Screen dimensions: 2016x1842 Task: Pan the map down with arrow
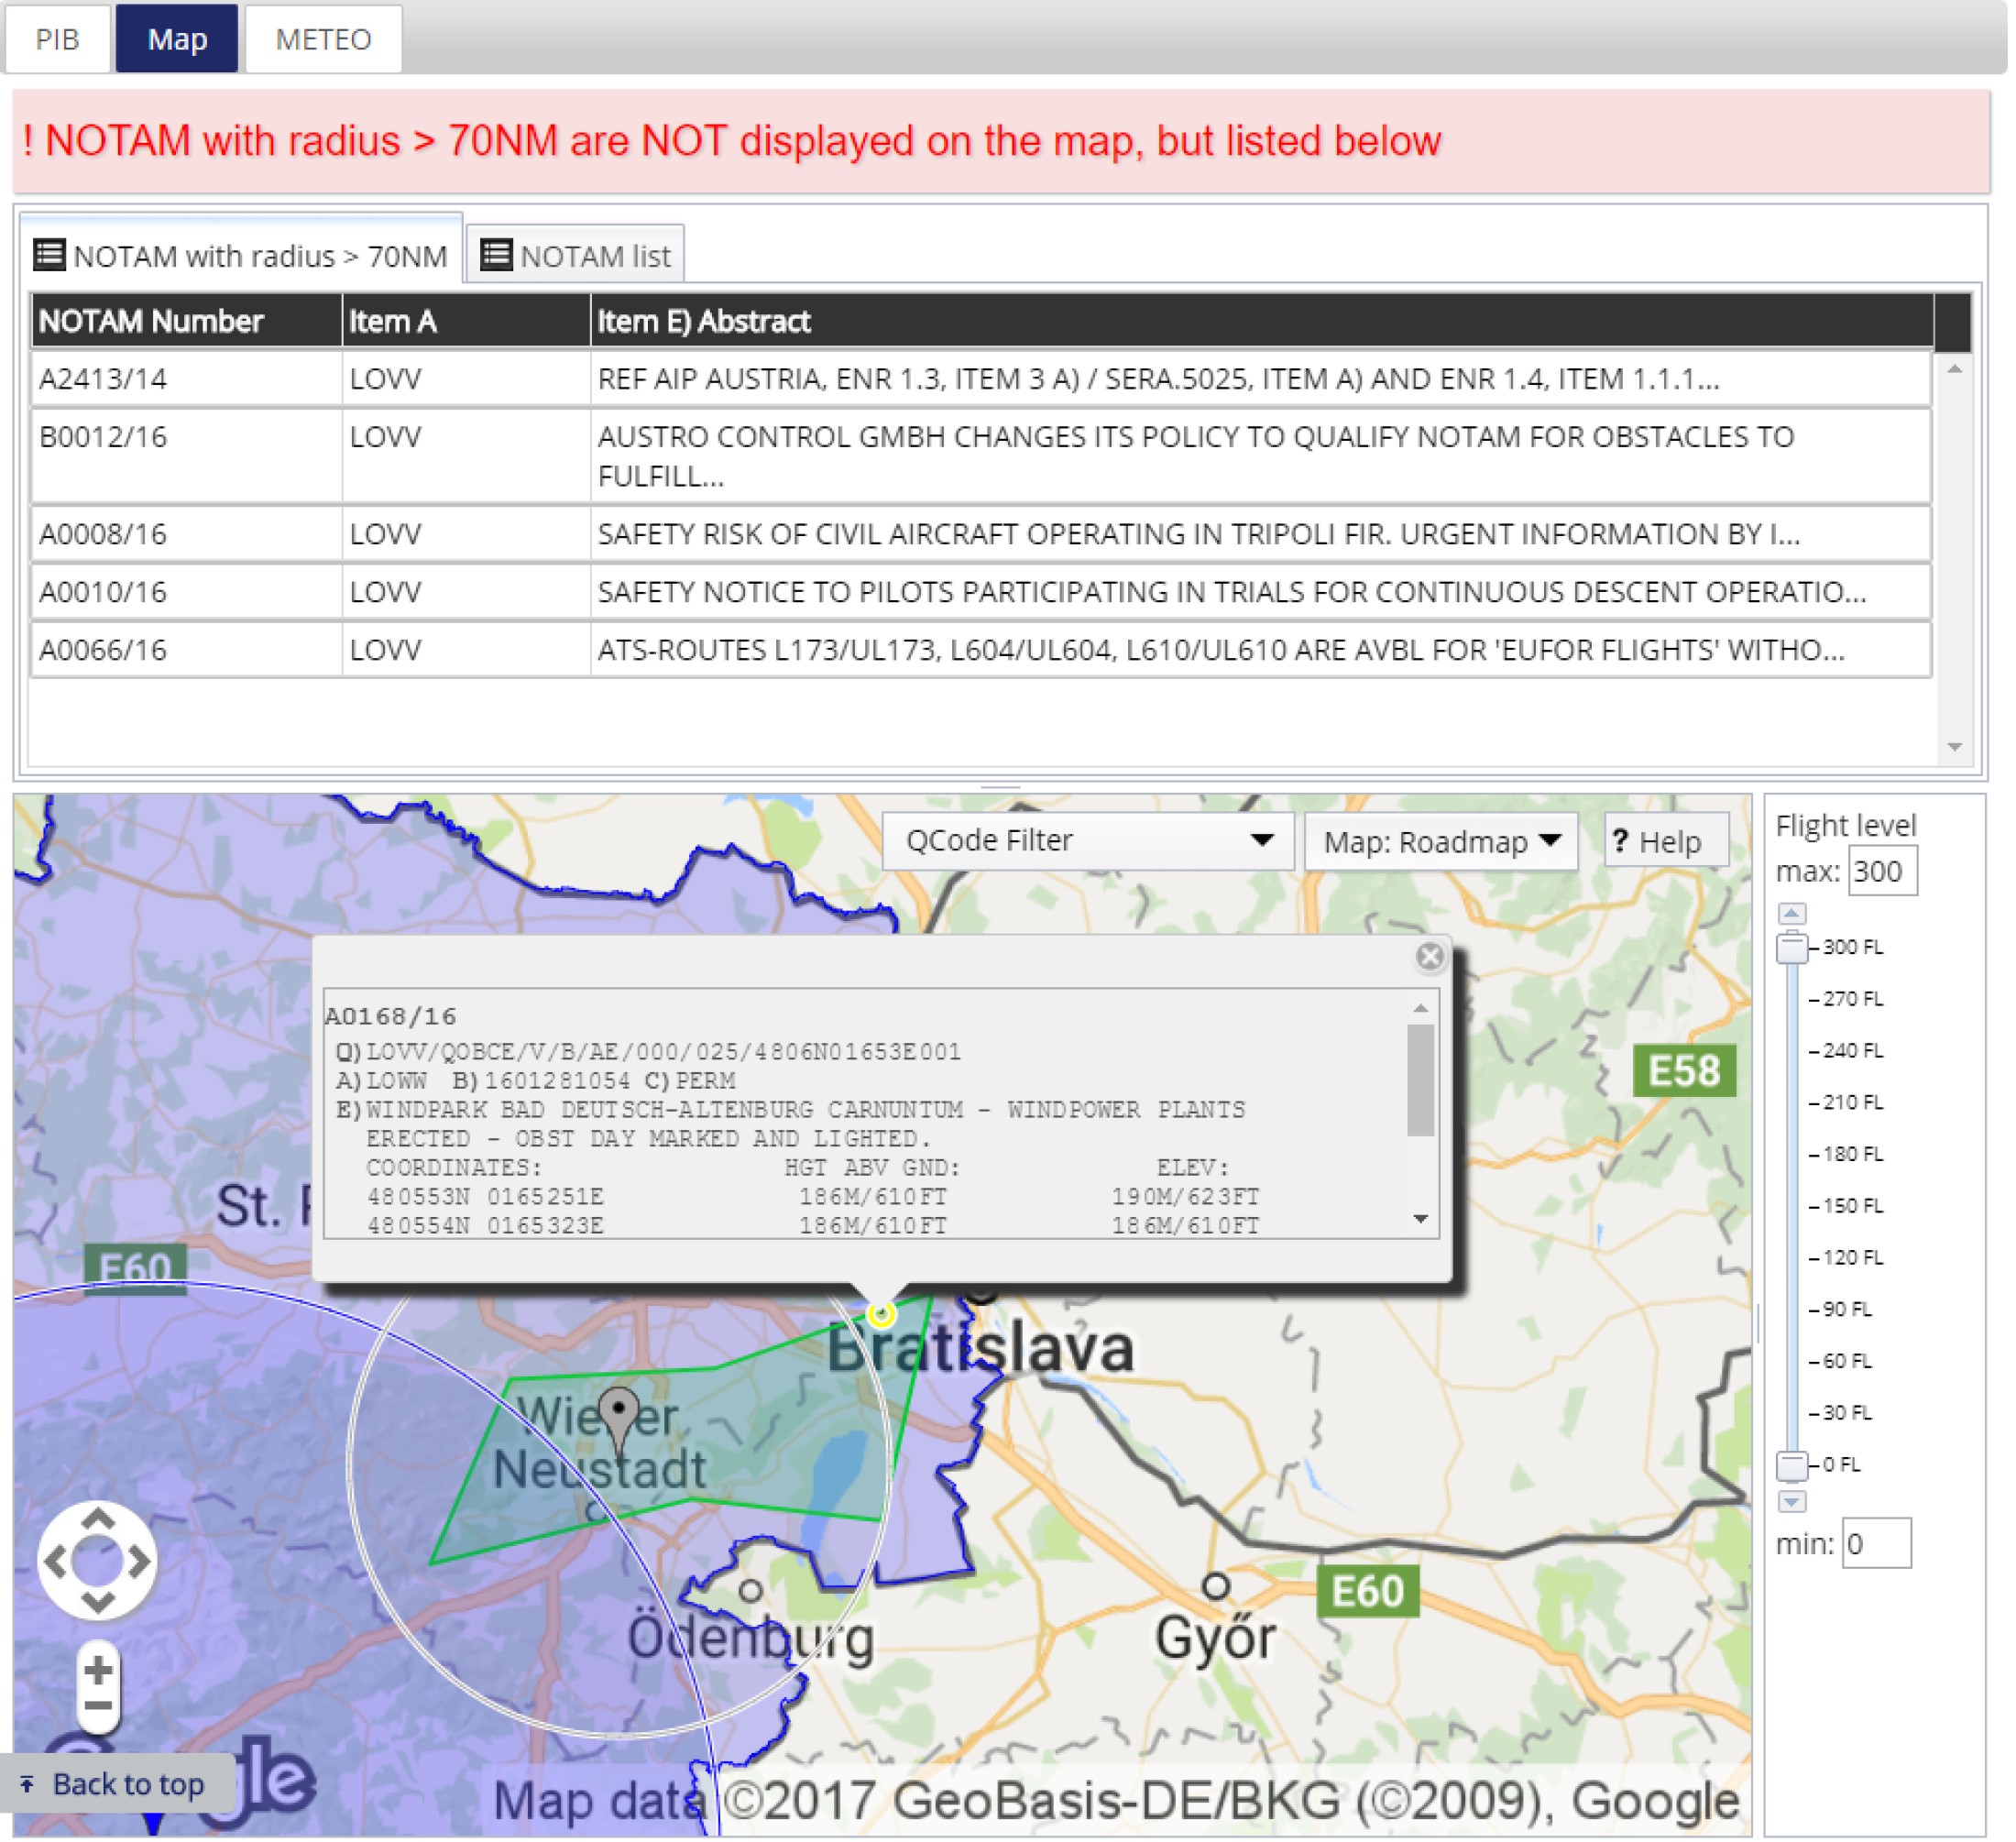(97, 1602)
